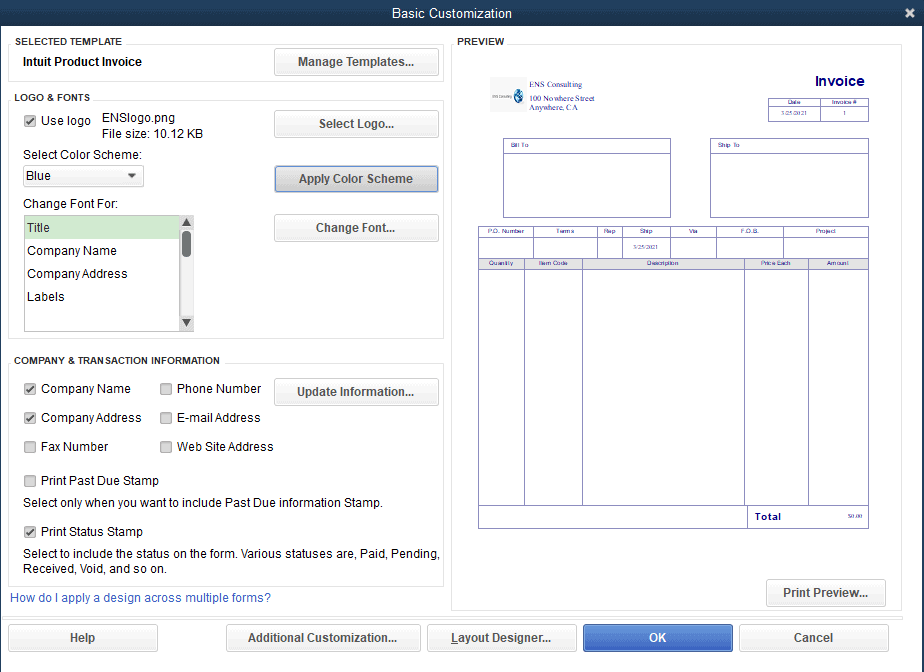Toggle Company Address checkbox

point(30,418)
